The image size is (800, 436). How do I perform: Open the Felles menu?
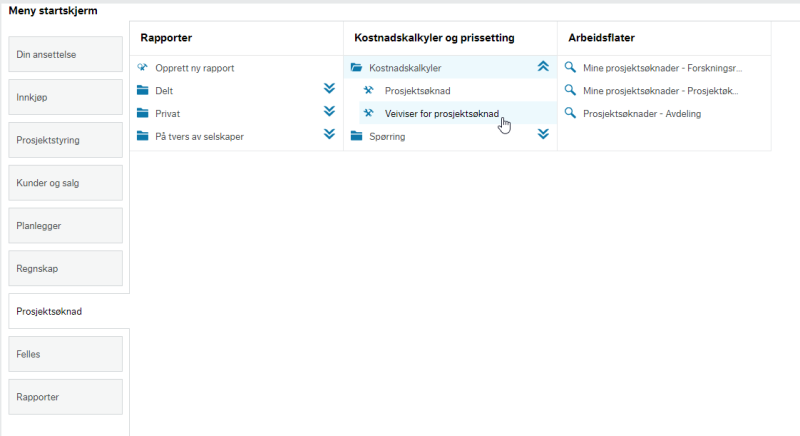[x=65, y=354]
